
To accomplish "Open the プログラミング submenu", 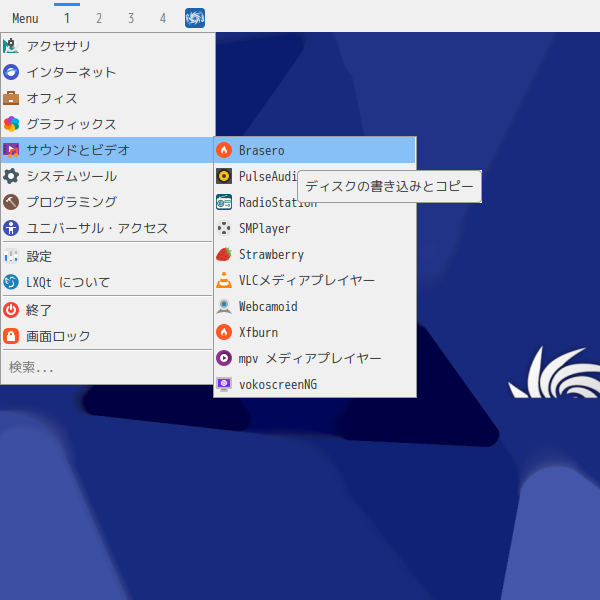I will tap(107, 202).
